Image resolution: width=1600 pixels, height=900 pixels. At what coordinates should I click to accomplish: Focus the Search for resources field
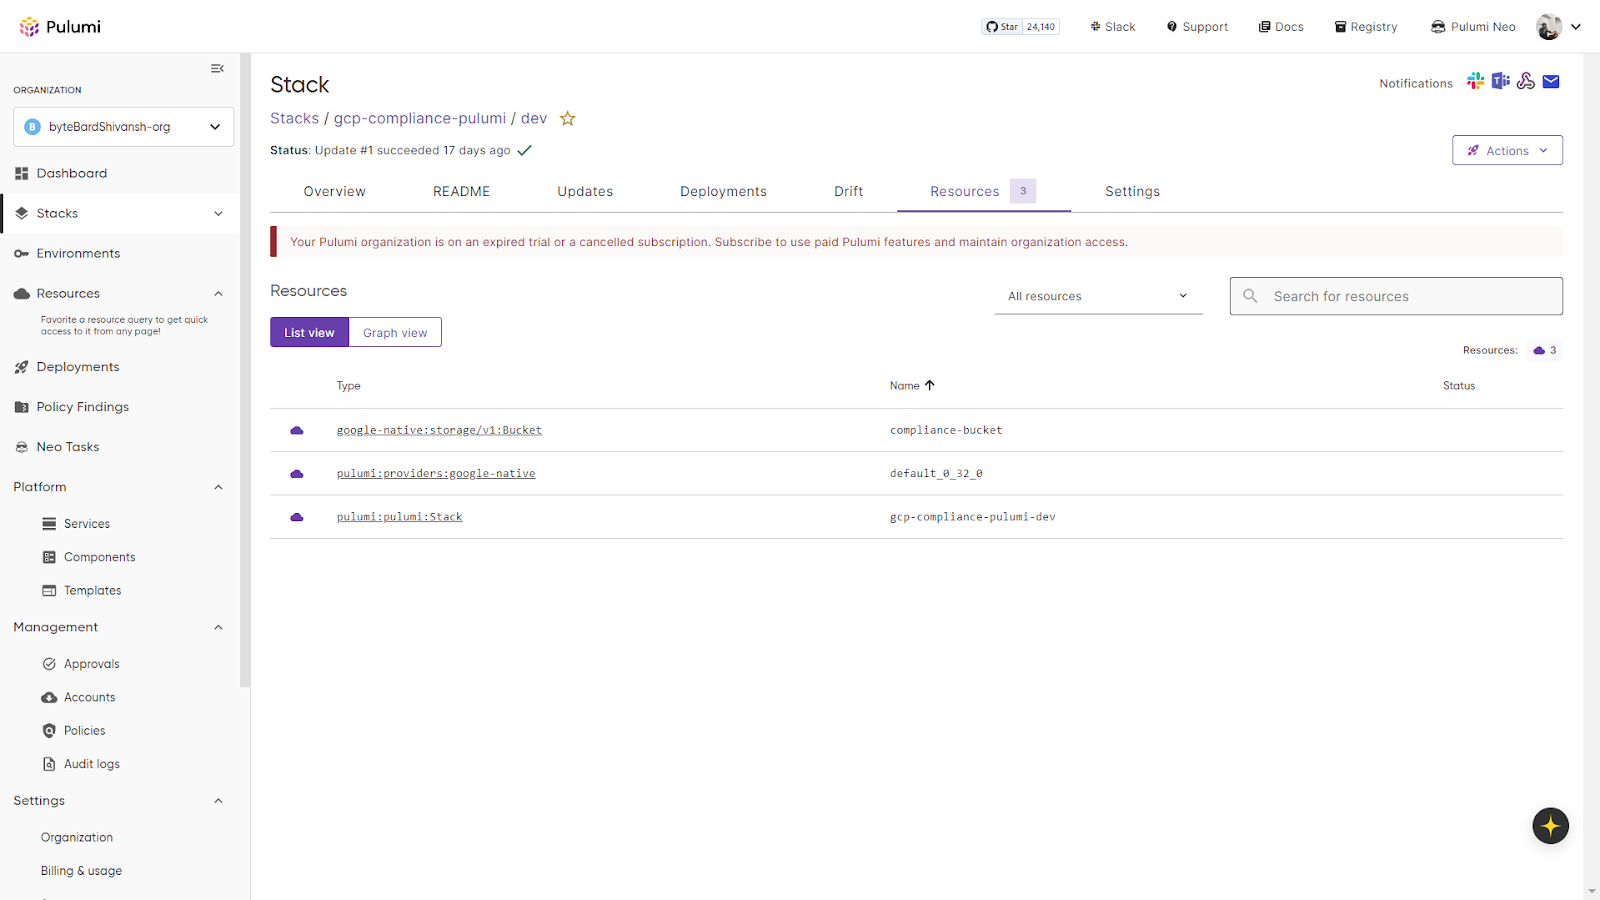tap(1396, 296)
